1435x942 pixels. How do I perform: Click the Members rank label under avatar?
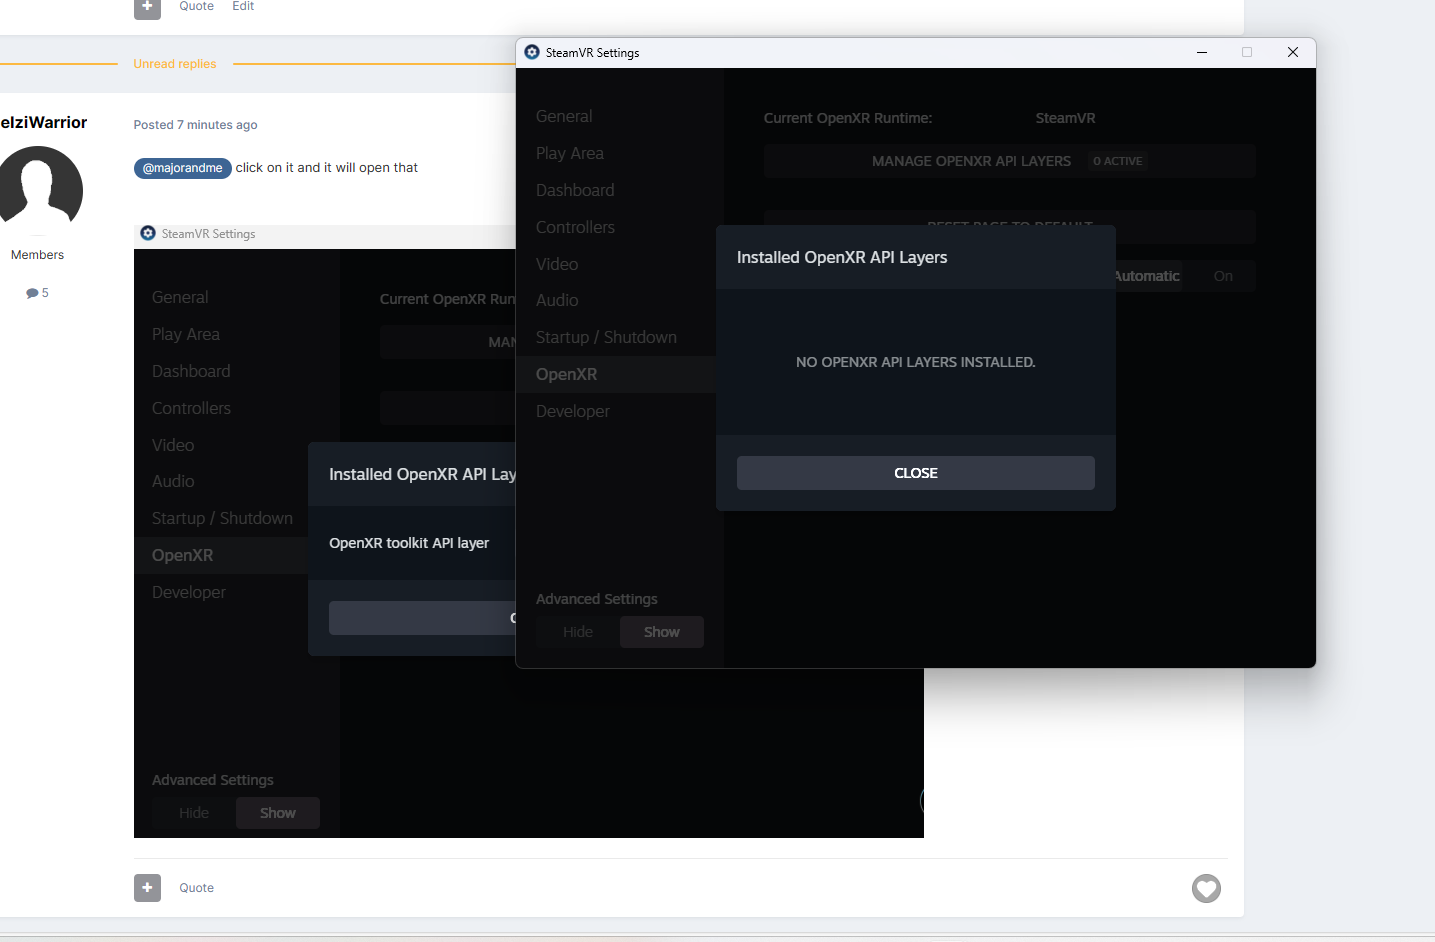click(37, 255)
